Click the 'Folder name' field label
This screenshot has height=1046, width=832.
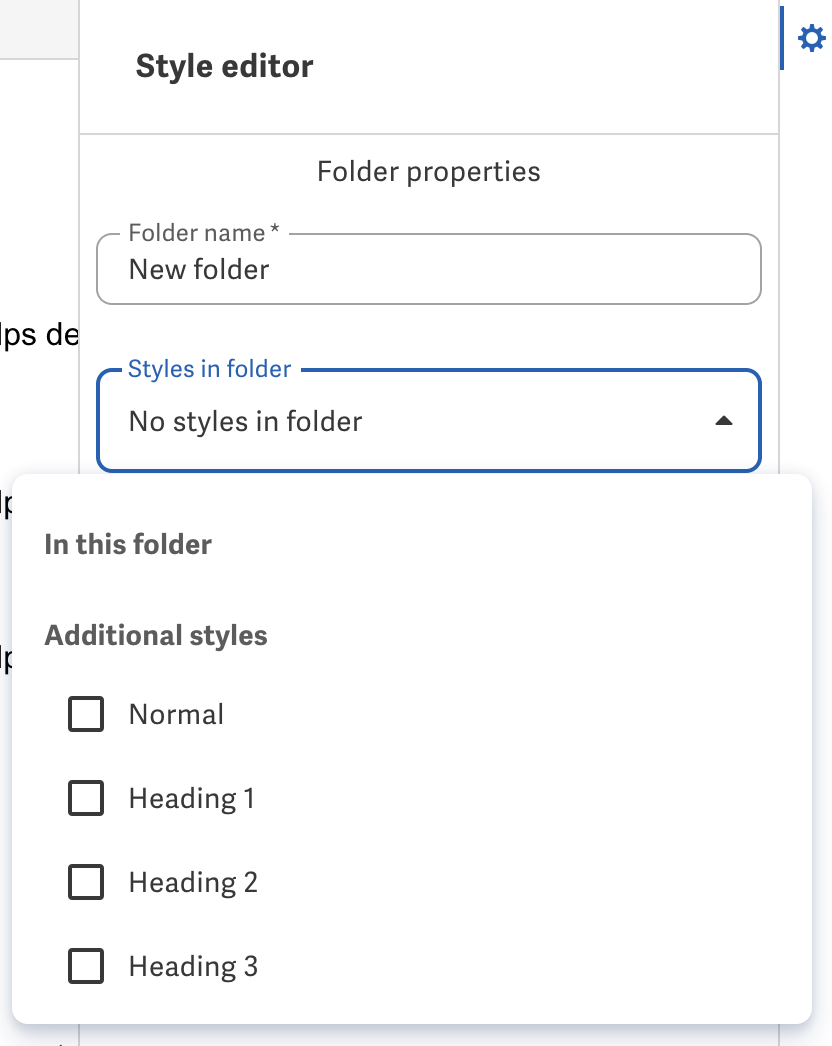pyautogui.click(x=203, y=233)
